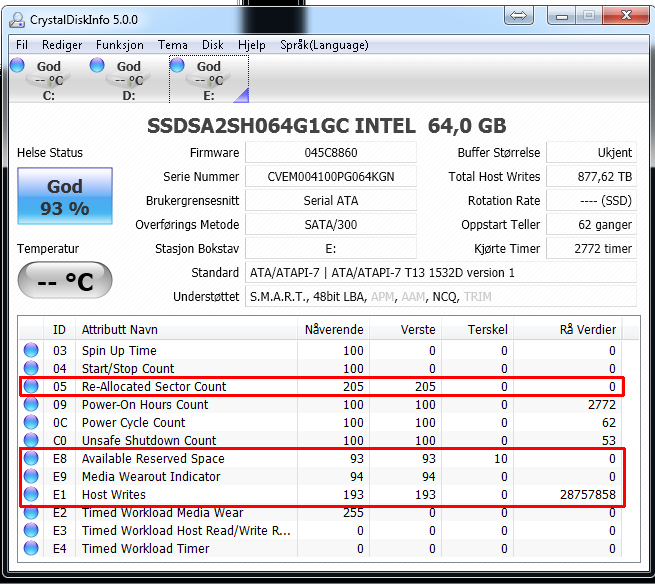Click status icon of Start/Stop Count row
This screenshot has width=655, height=584.
click(31, 368)
